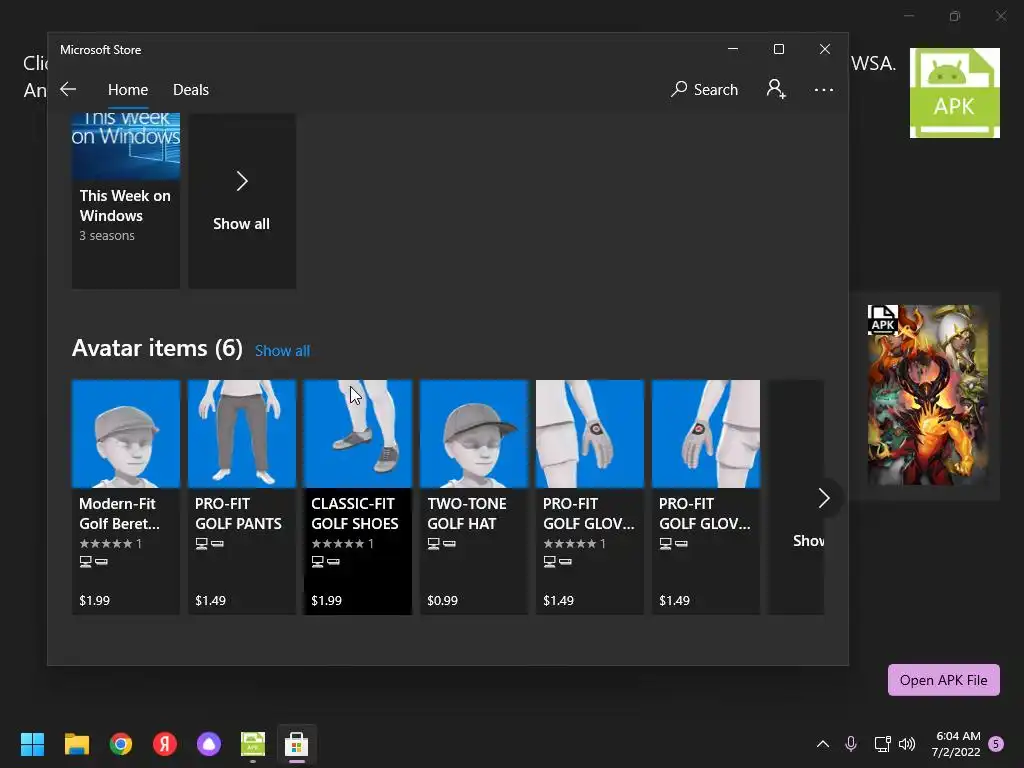The height and width of the screenshot is (768, 1024).
Task: Open purple Alice assistant taskbar icon
Action: tap(209, 744)
